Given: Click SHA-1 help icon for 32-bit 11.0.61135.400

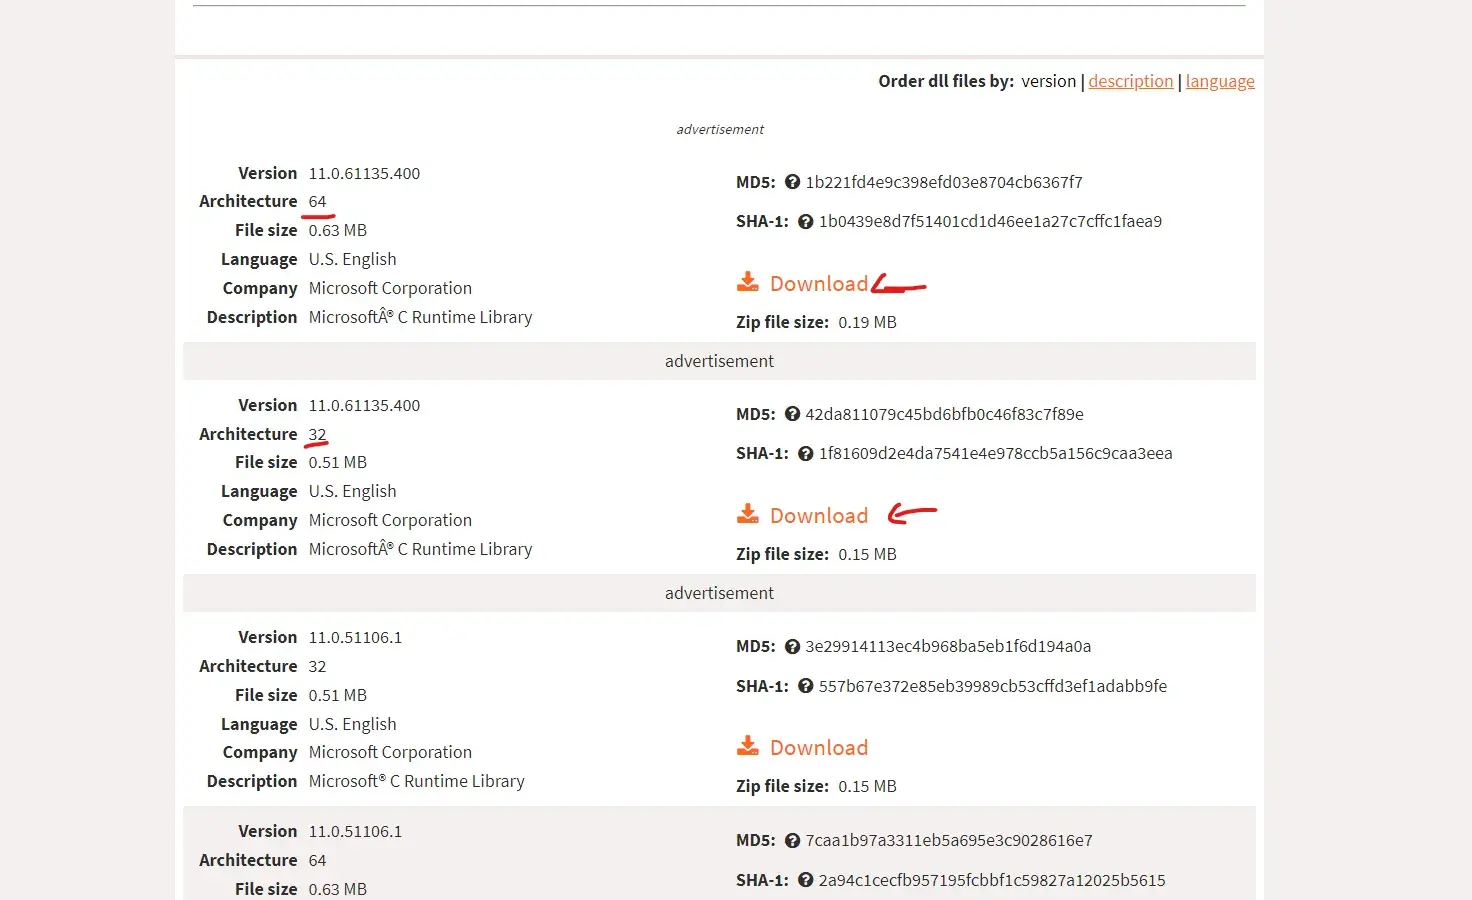Looking at the screenshot, I should [x=806, y=453].
